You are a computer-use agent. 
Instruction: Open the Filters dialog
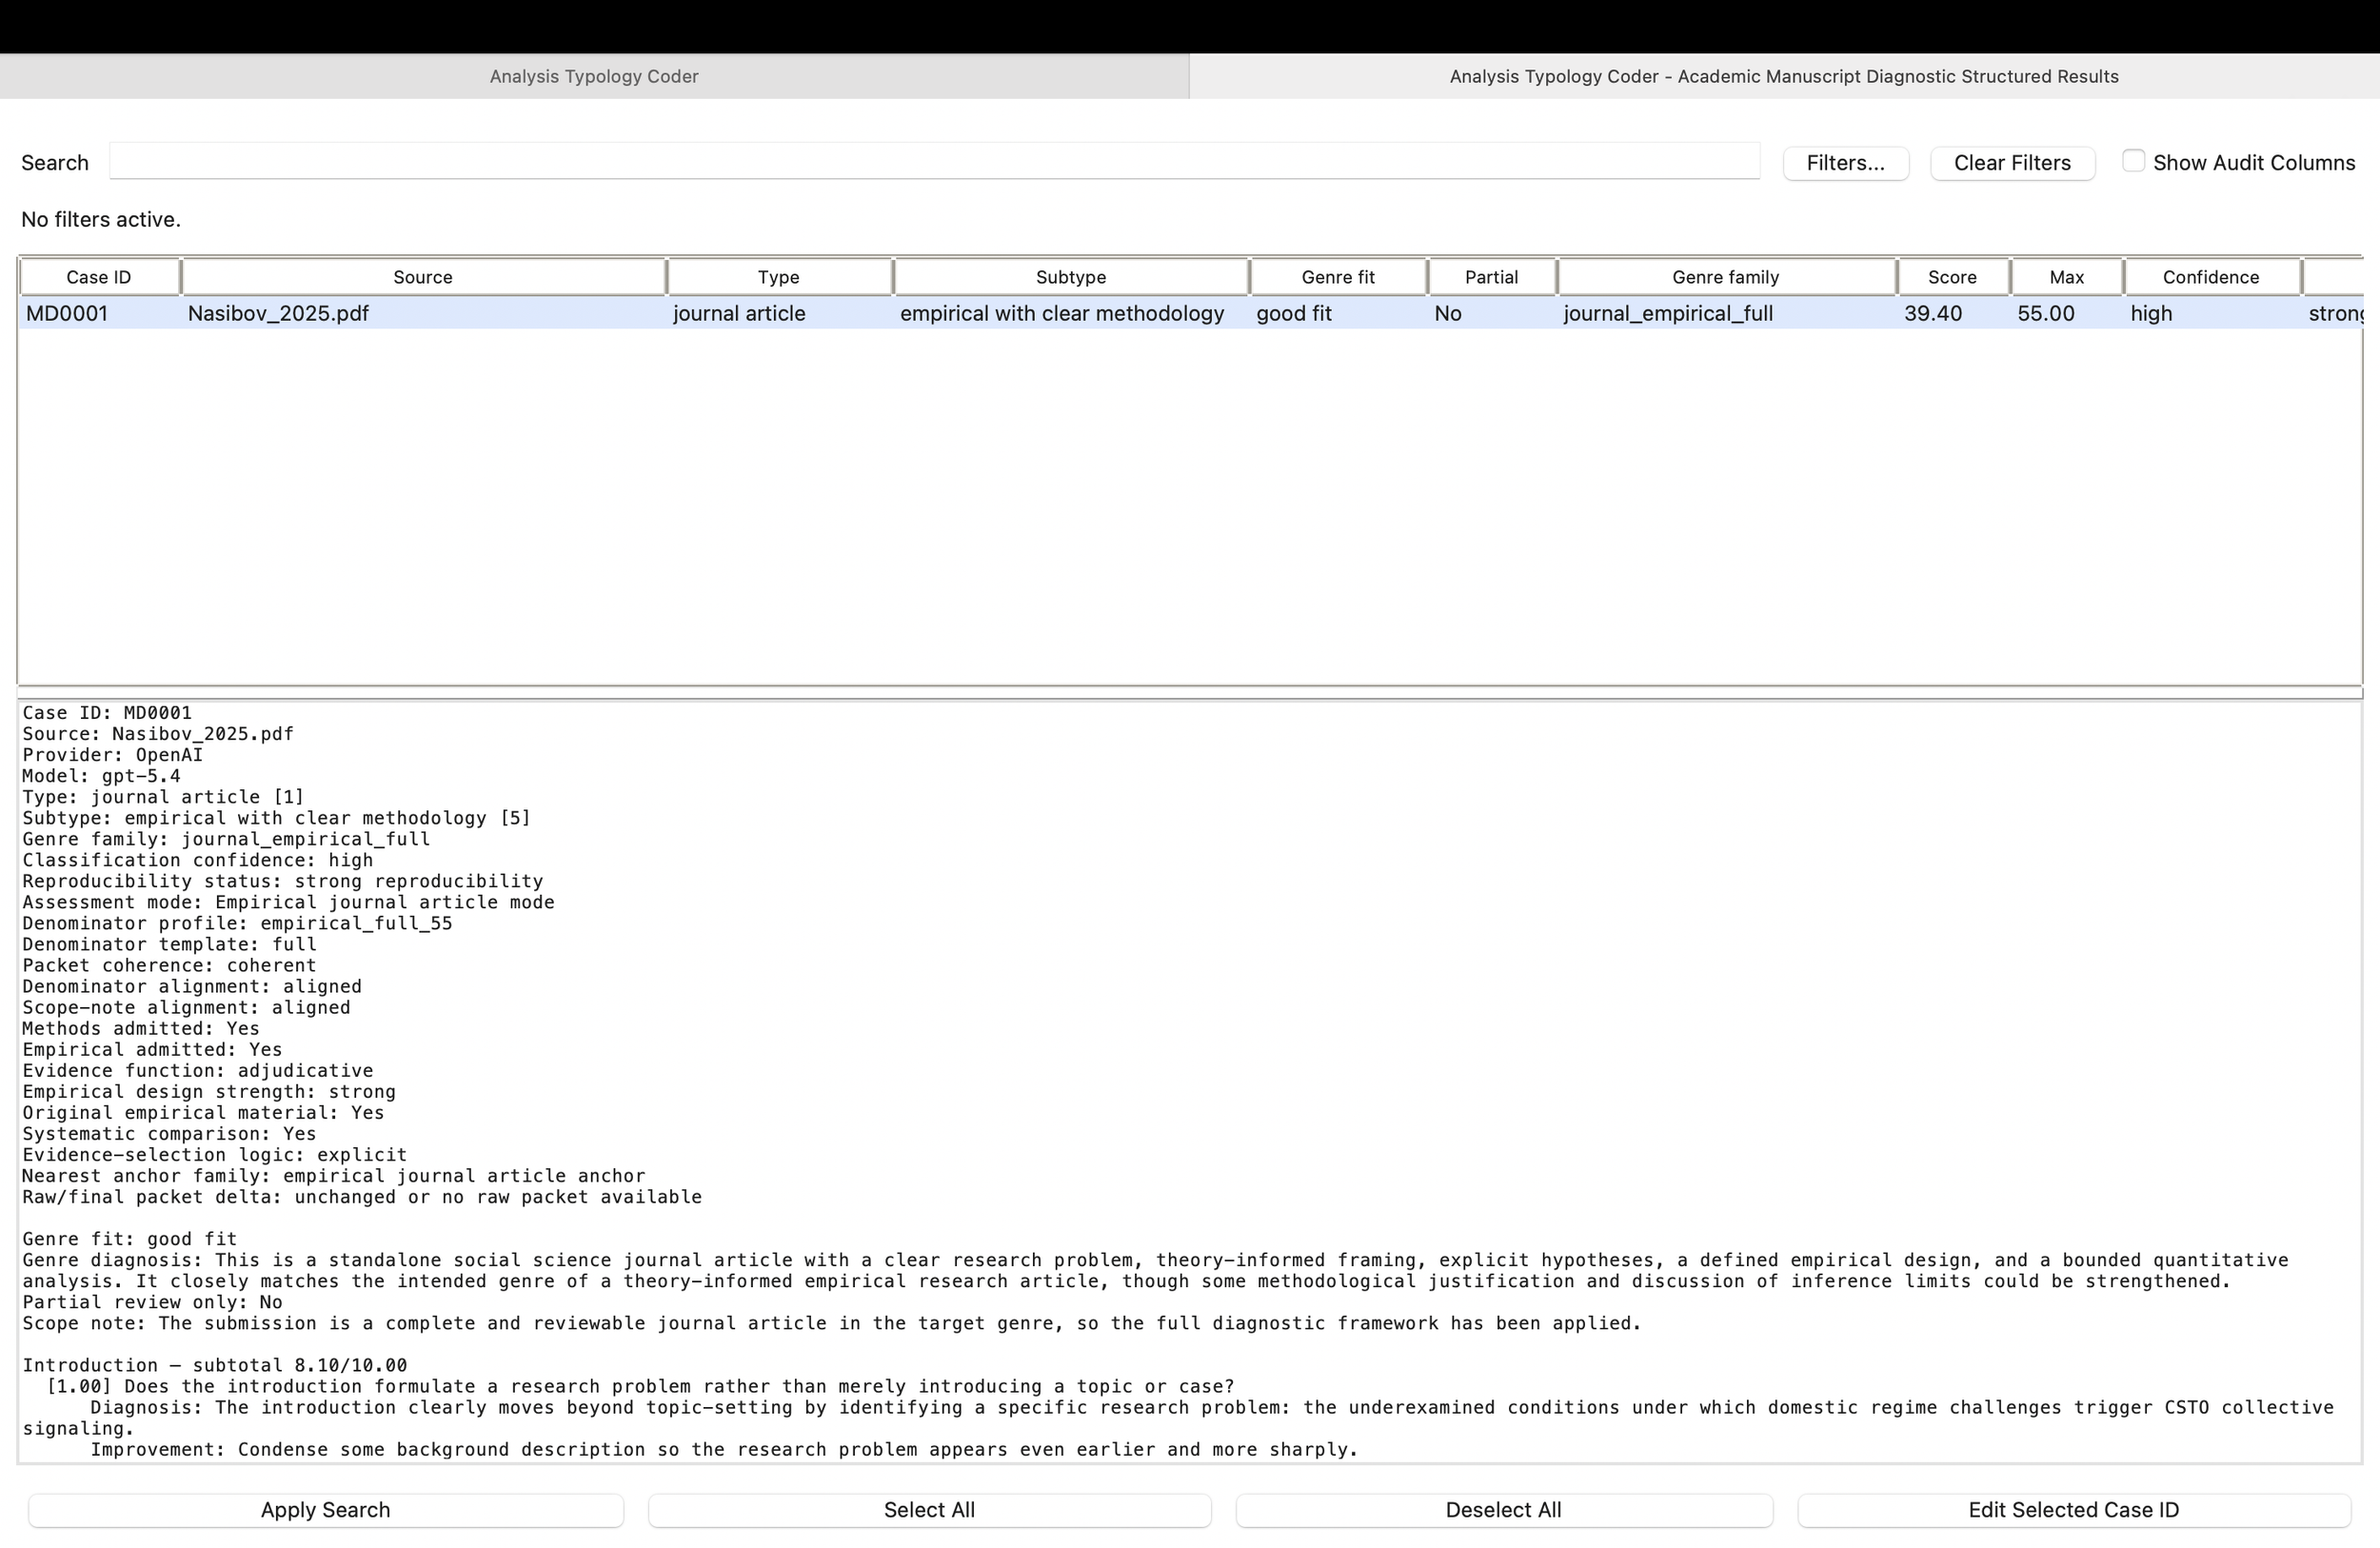click(1845, 162)
